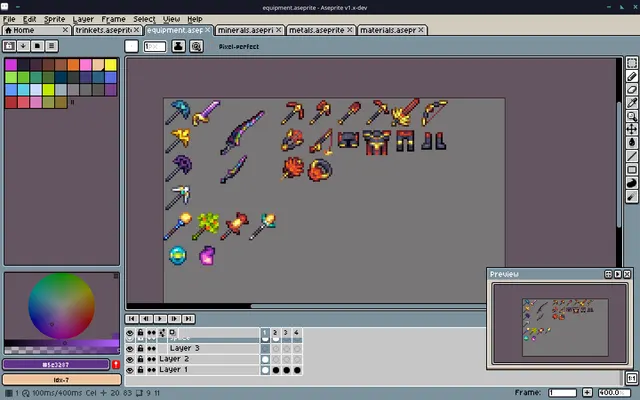Switch to metals.aseprite tab
The width and height of the screenshot is (640, 400).
coord(320,30)
